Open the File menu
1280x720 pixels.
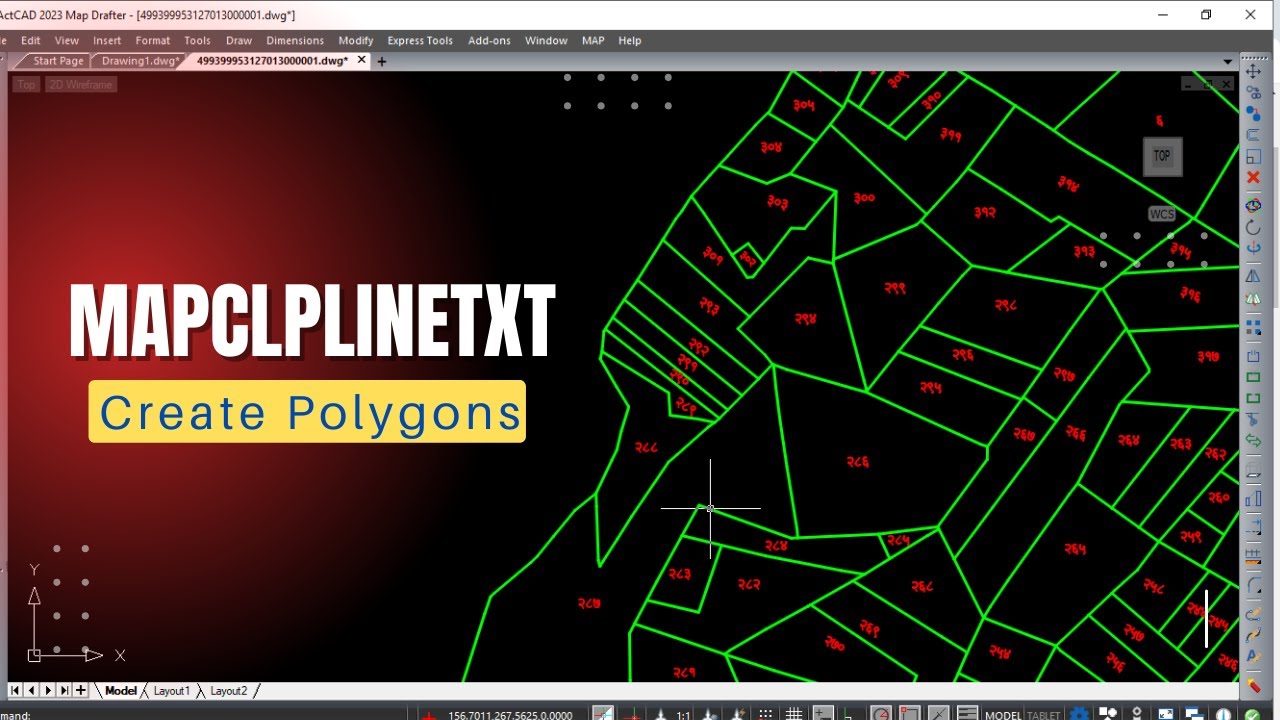pyautogui.click(x=2, y=40)
